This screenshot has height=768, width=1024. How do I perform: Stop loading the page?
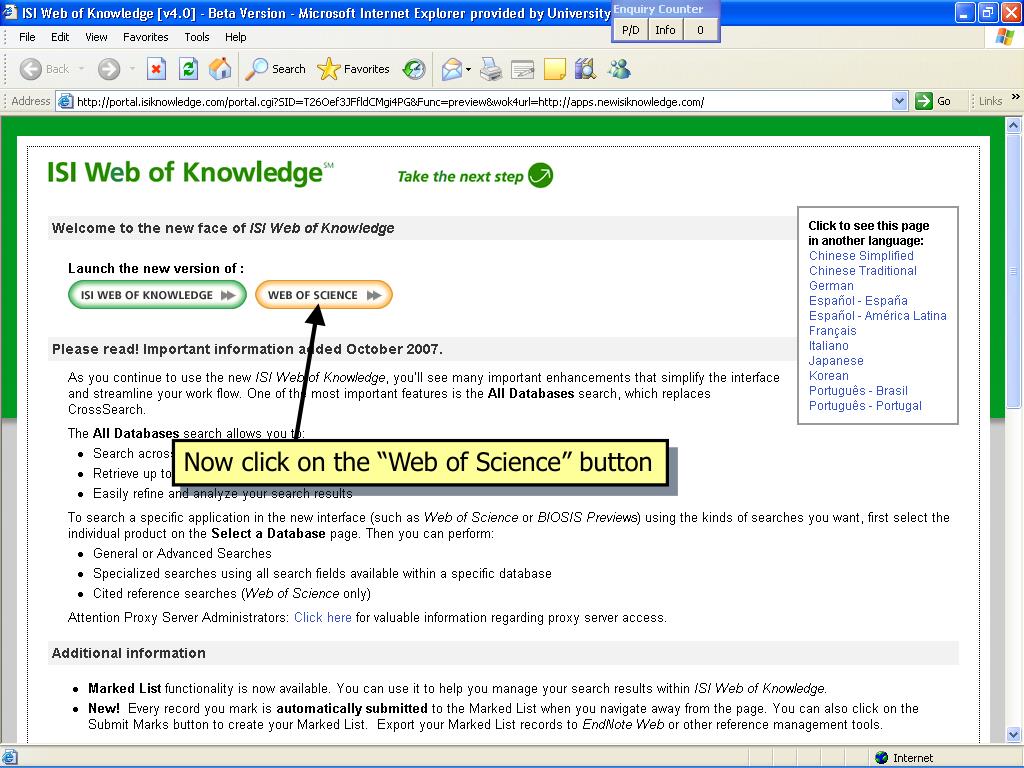(156, 69)
